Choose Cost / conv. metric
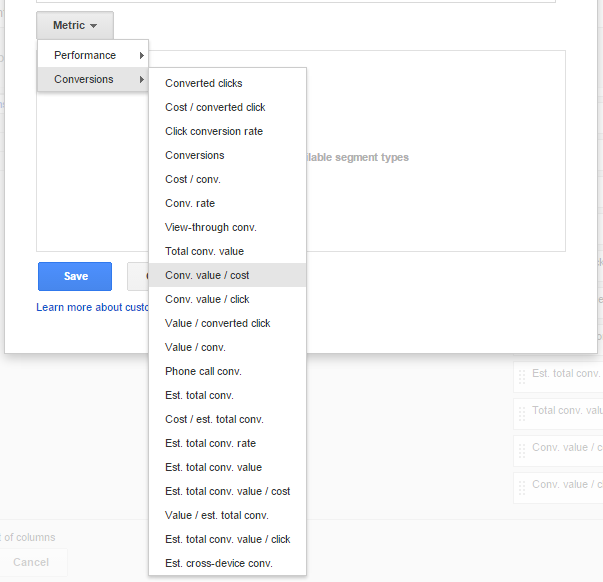Screen dimensions: 603x582 point(227,179)
